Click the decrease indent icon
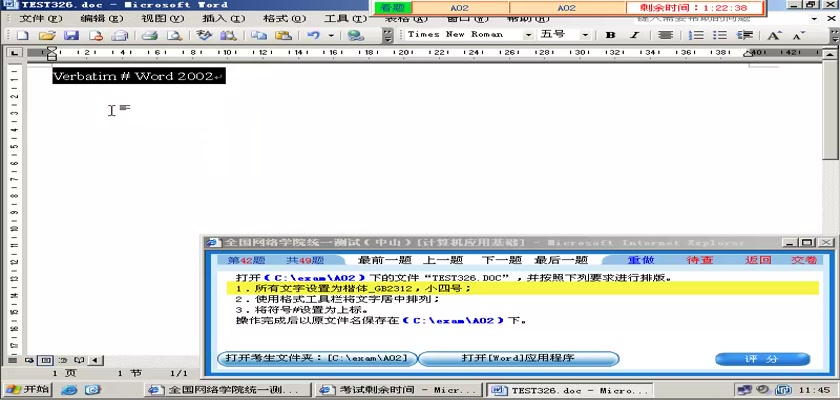Viewport: 840px width, 400px height. pyautogui.click(x=745, y=35)
